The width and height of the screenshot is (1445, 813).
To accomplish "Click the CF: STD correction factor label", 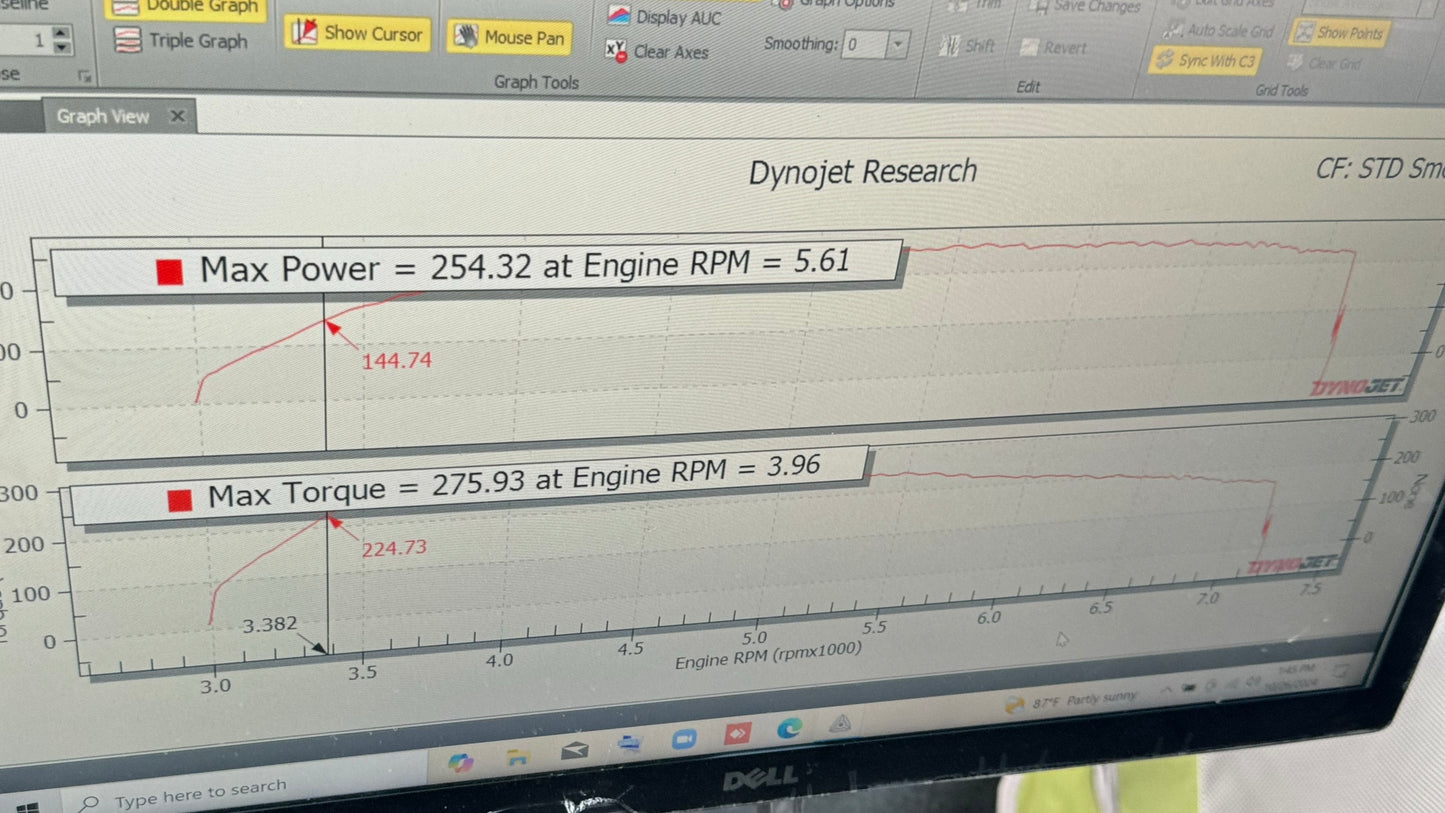I will click(1380, 169).
